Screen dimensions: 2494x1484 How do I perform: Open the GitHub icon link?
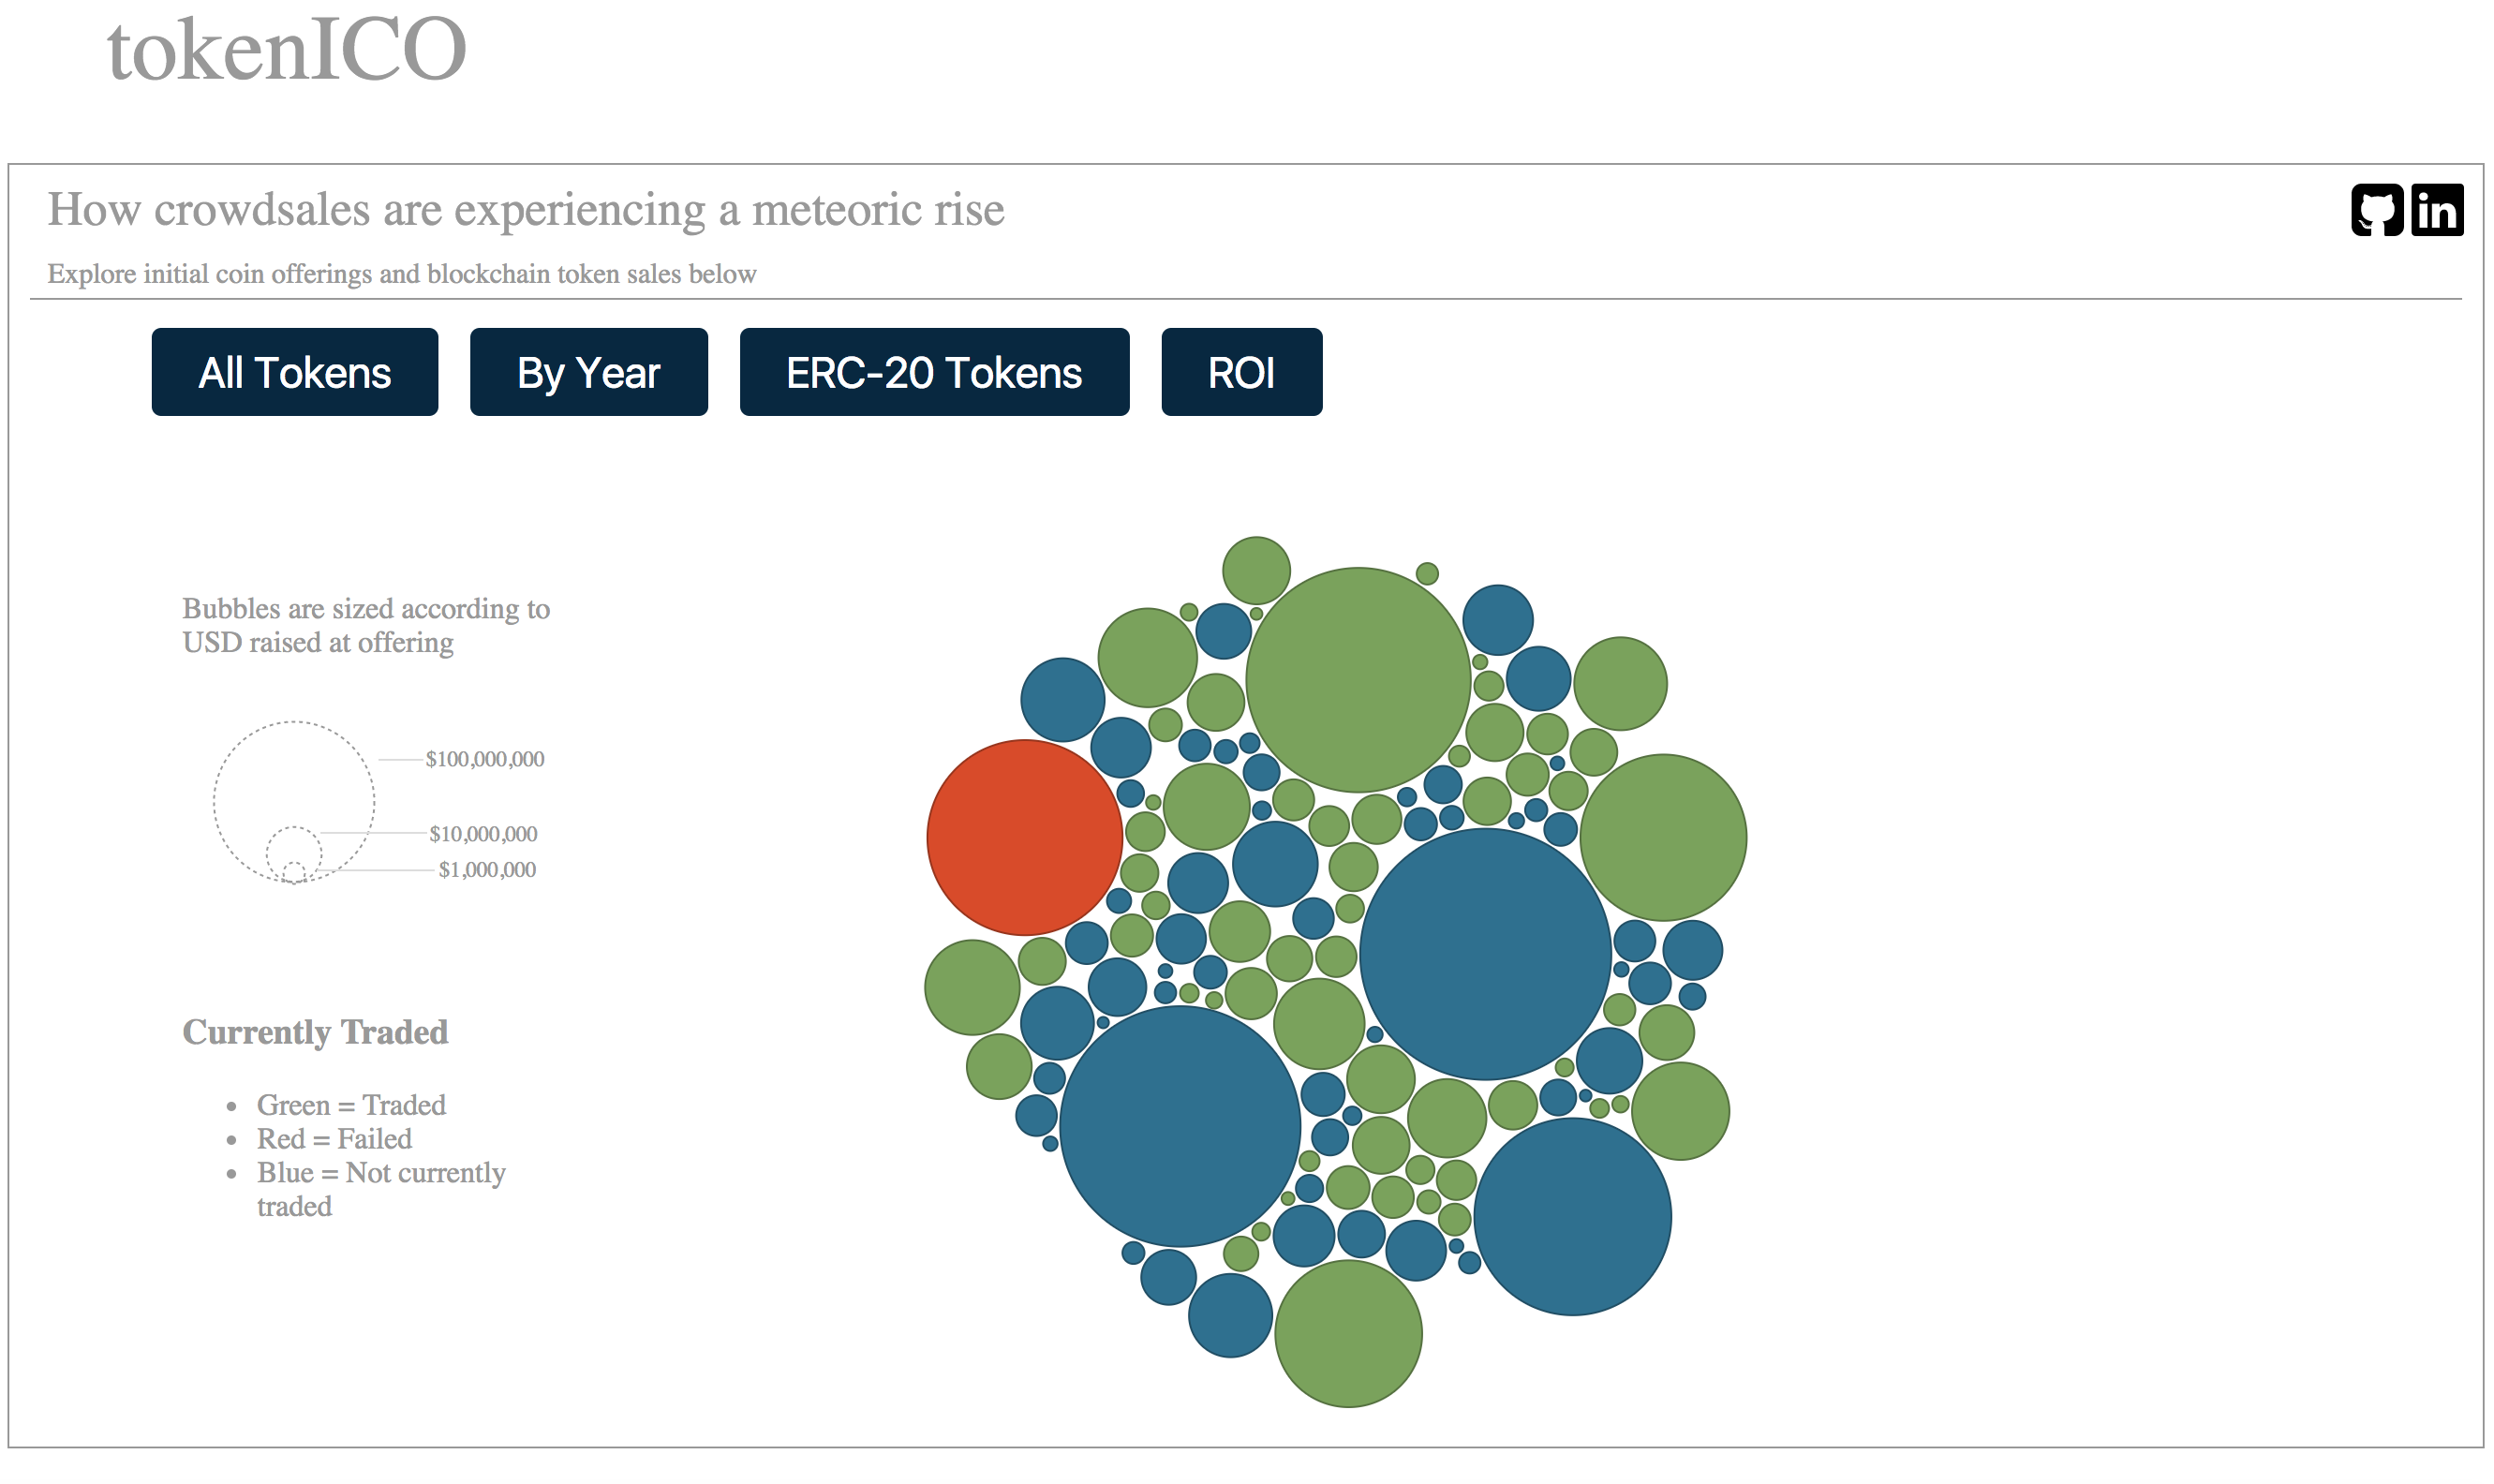(x=2376, y=210)
